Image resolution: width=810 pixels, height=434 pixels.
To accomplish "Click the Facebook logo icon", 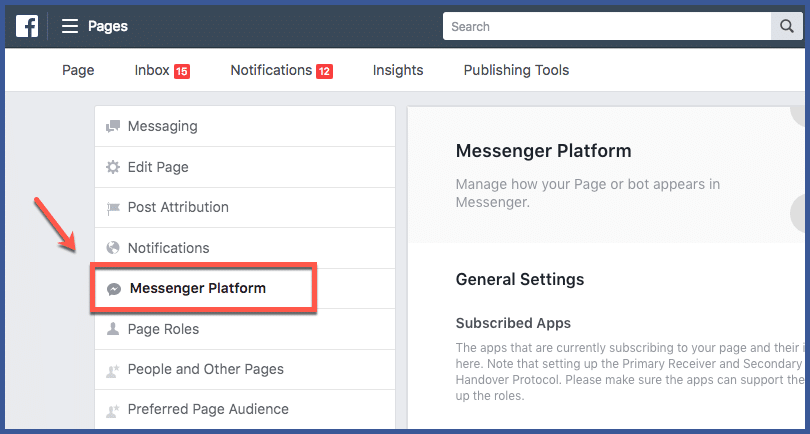I will point(27,26).
